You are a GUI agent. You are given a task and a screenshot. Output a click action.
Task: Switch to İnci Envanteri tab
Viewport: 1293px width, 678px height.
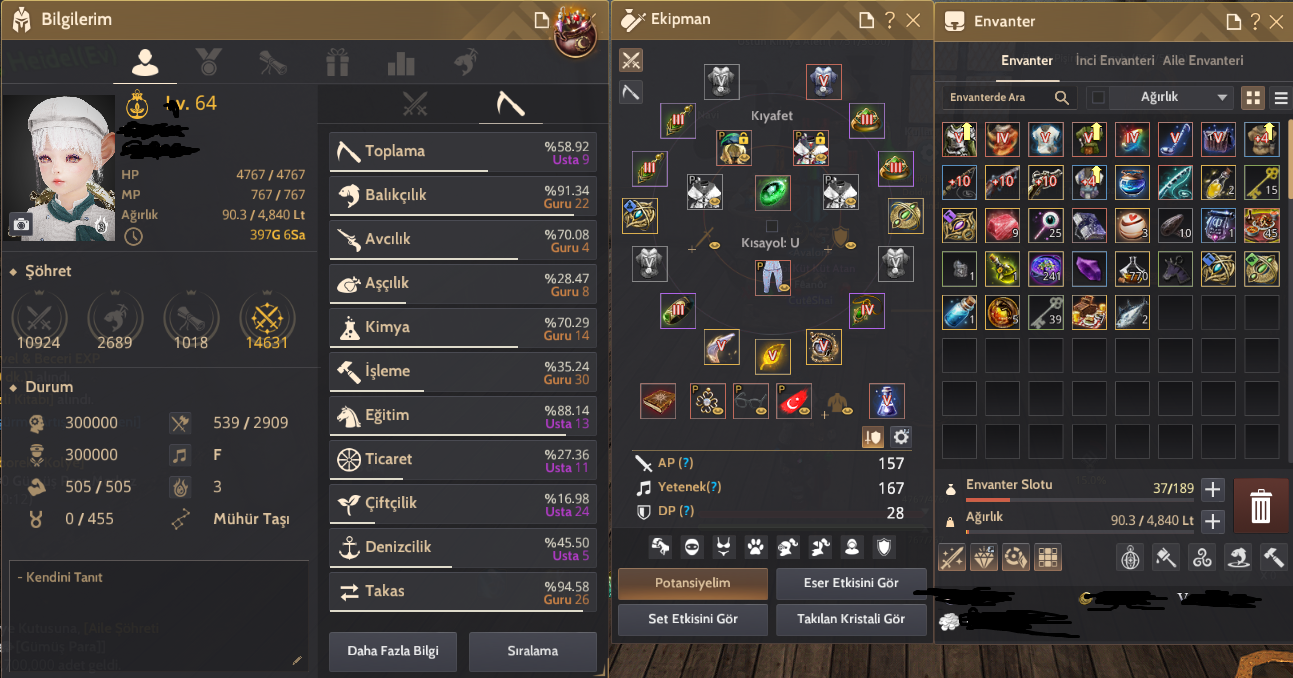pos(1115,61)
